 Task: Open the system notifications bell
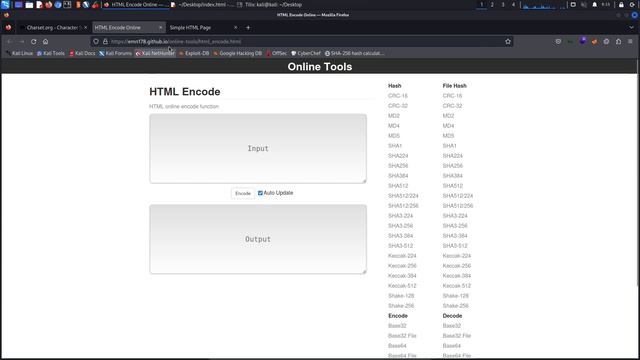click(x=594, y=5)
